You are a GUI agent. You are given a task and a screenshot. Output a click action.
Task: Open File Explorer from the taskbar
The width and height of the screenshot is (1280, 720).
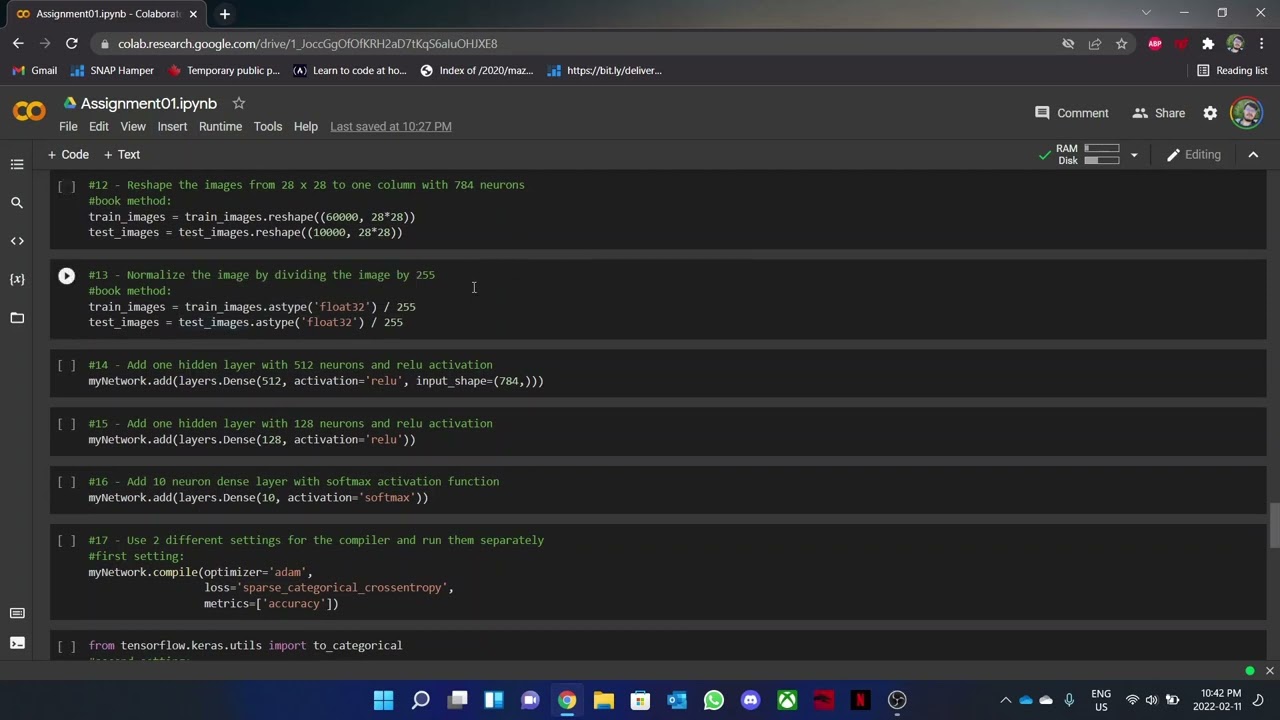604,700
